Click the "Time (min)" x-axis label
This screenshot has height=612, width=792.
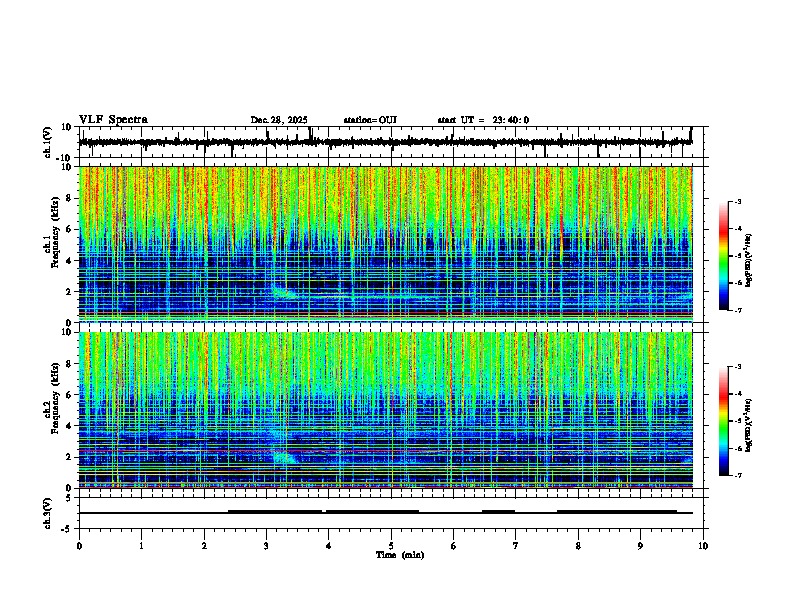click(400, 555)
